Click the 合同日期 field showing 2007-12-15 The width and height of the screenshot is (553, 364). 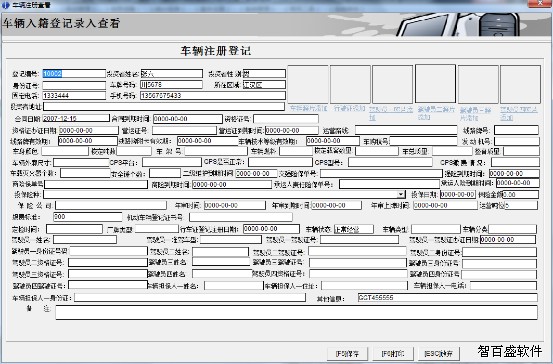(76, 118)
